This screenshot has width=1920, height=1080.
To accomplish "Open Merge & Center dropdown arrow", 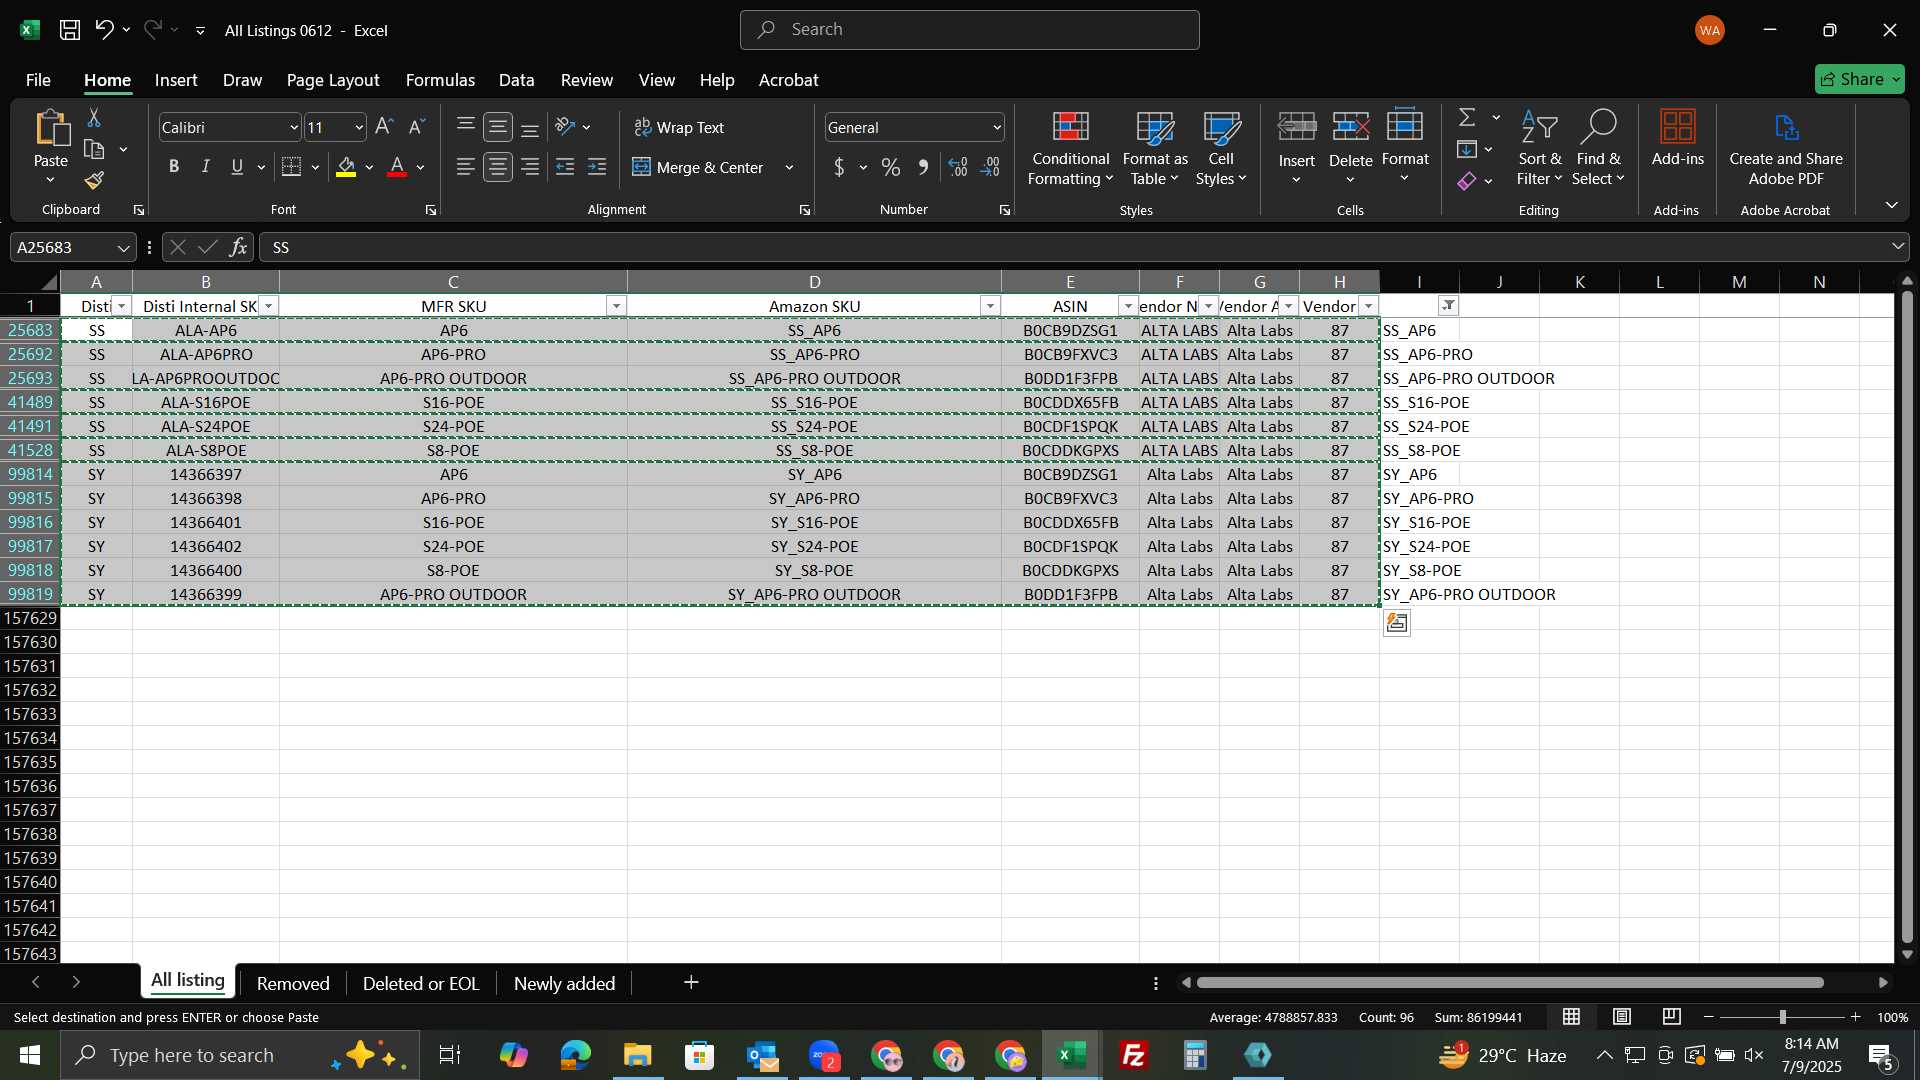I will coord(789,167).
